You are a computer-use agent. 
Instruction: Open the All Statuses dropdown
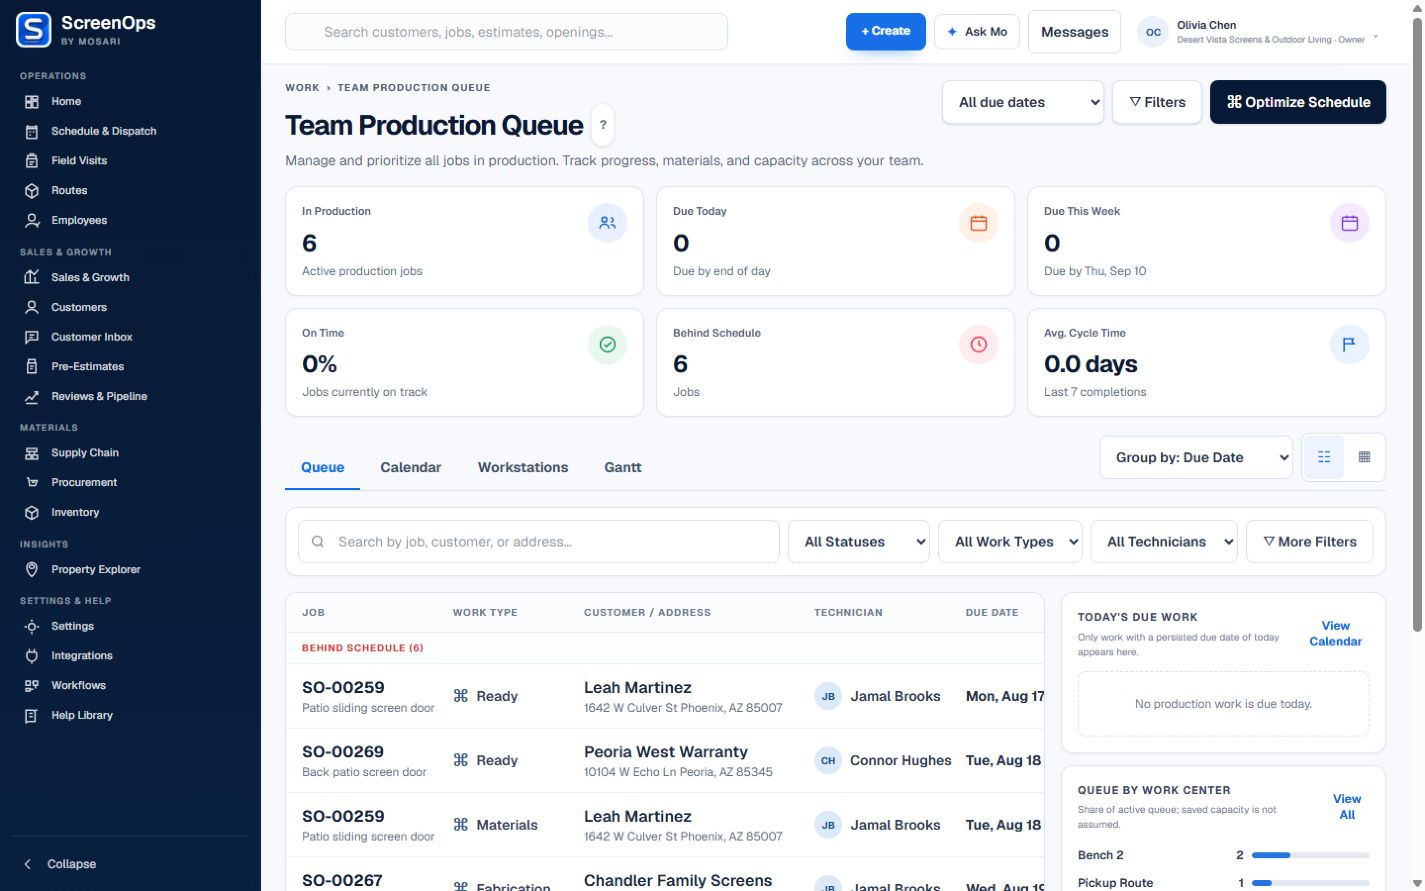pos(859,542)
